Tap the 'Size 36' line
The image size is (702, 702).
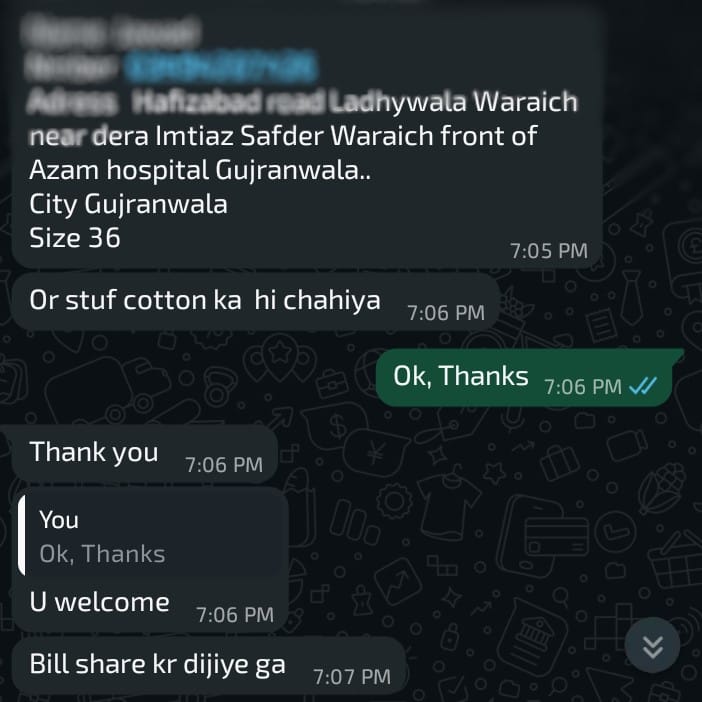[75, 237]
